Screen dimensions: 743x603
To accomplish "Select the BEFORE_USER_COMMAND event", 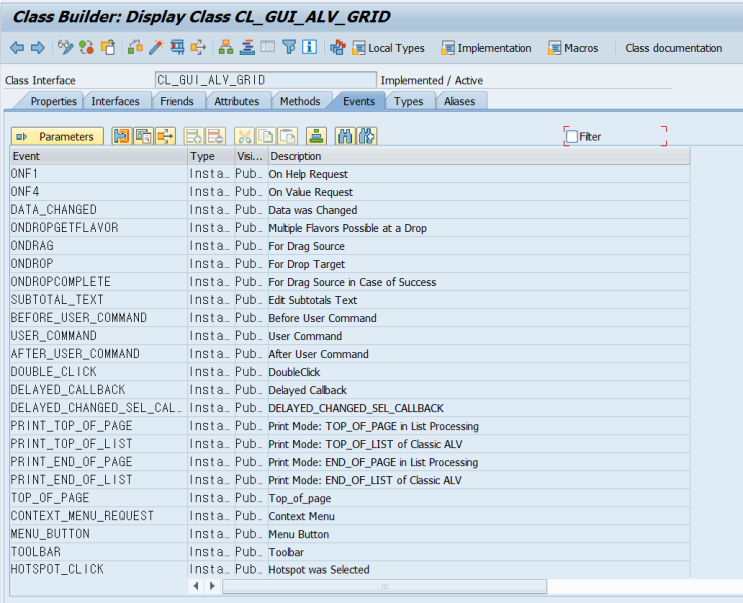I will pos(99,318).
